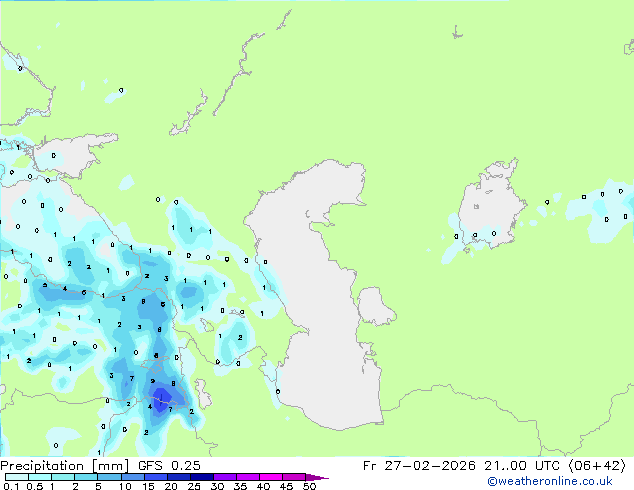Click the darkest blue precipitation core
634x490 pixels.
coord(163,399)
